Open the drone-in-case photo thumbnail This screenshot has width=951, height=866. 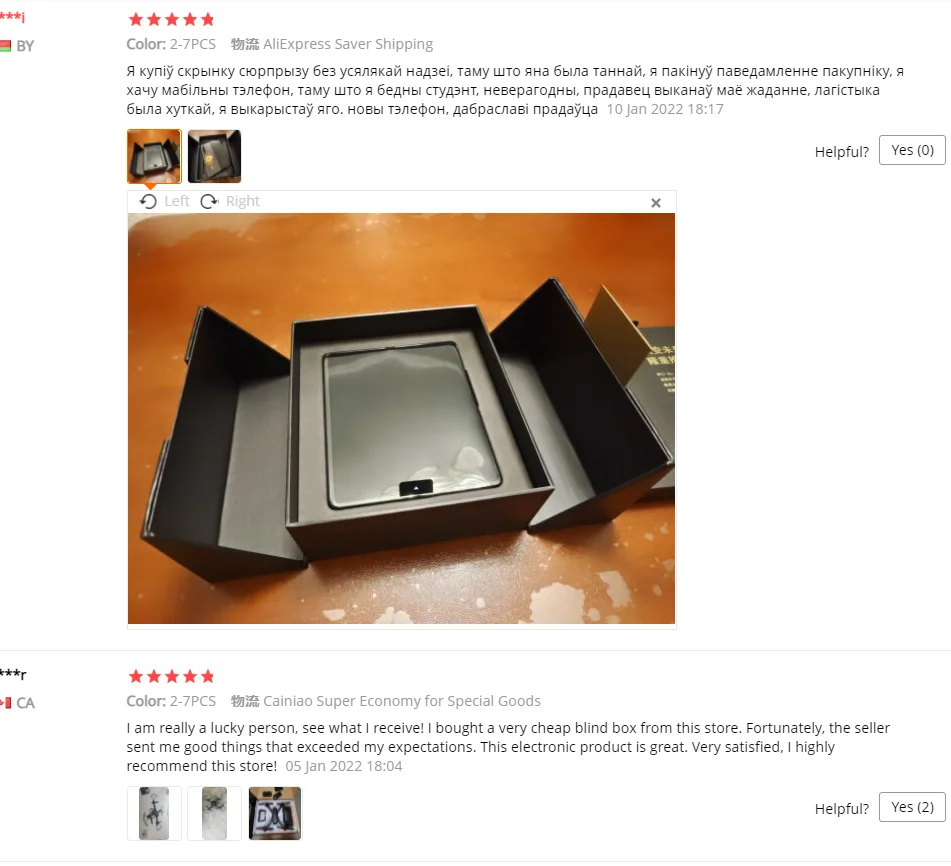275,813
